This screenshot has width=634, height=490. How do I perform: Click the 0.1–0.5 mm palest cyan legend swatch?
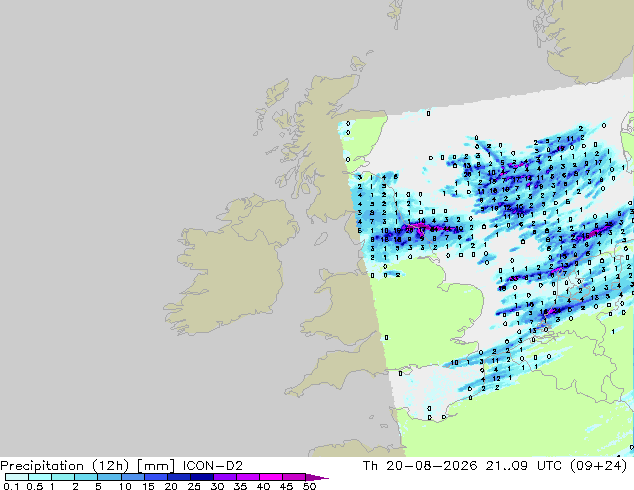(x=17, y=477)
